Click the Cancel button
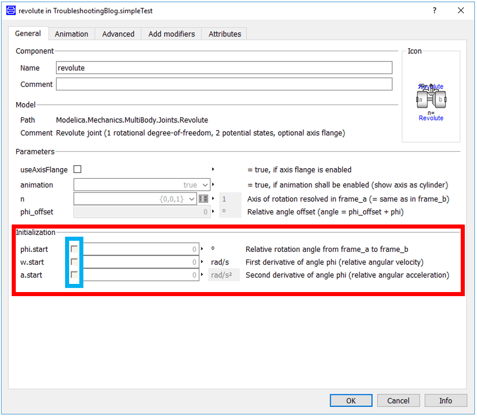Screen dimensions: 477x417 tap(398, 400)
